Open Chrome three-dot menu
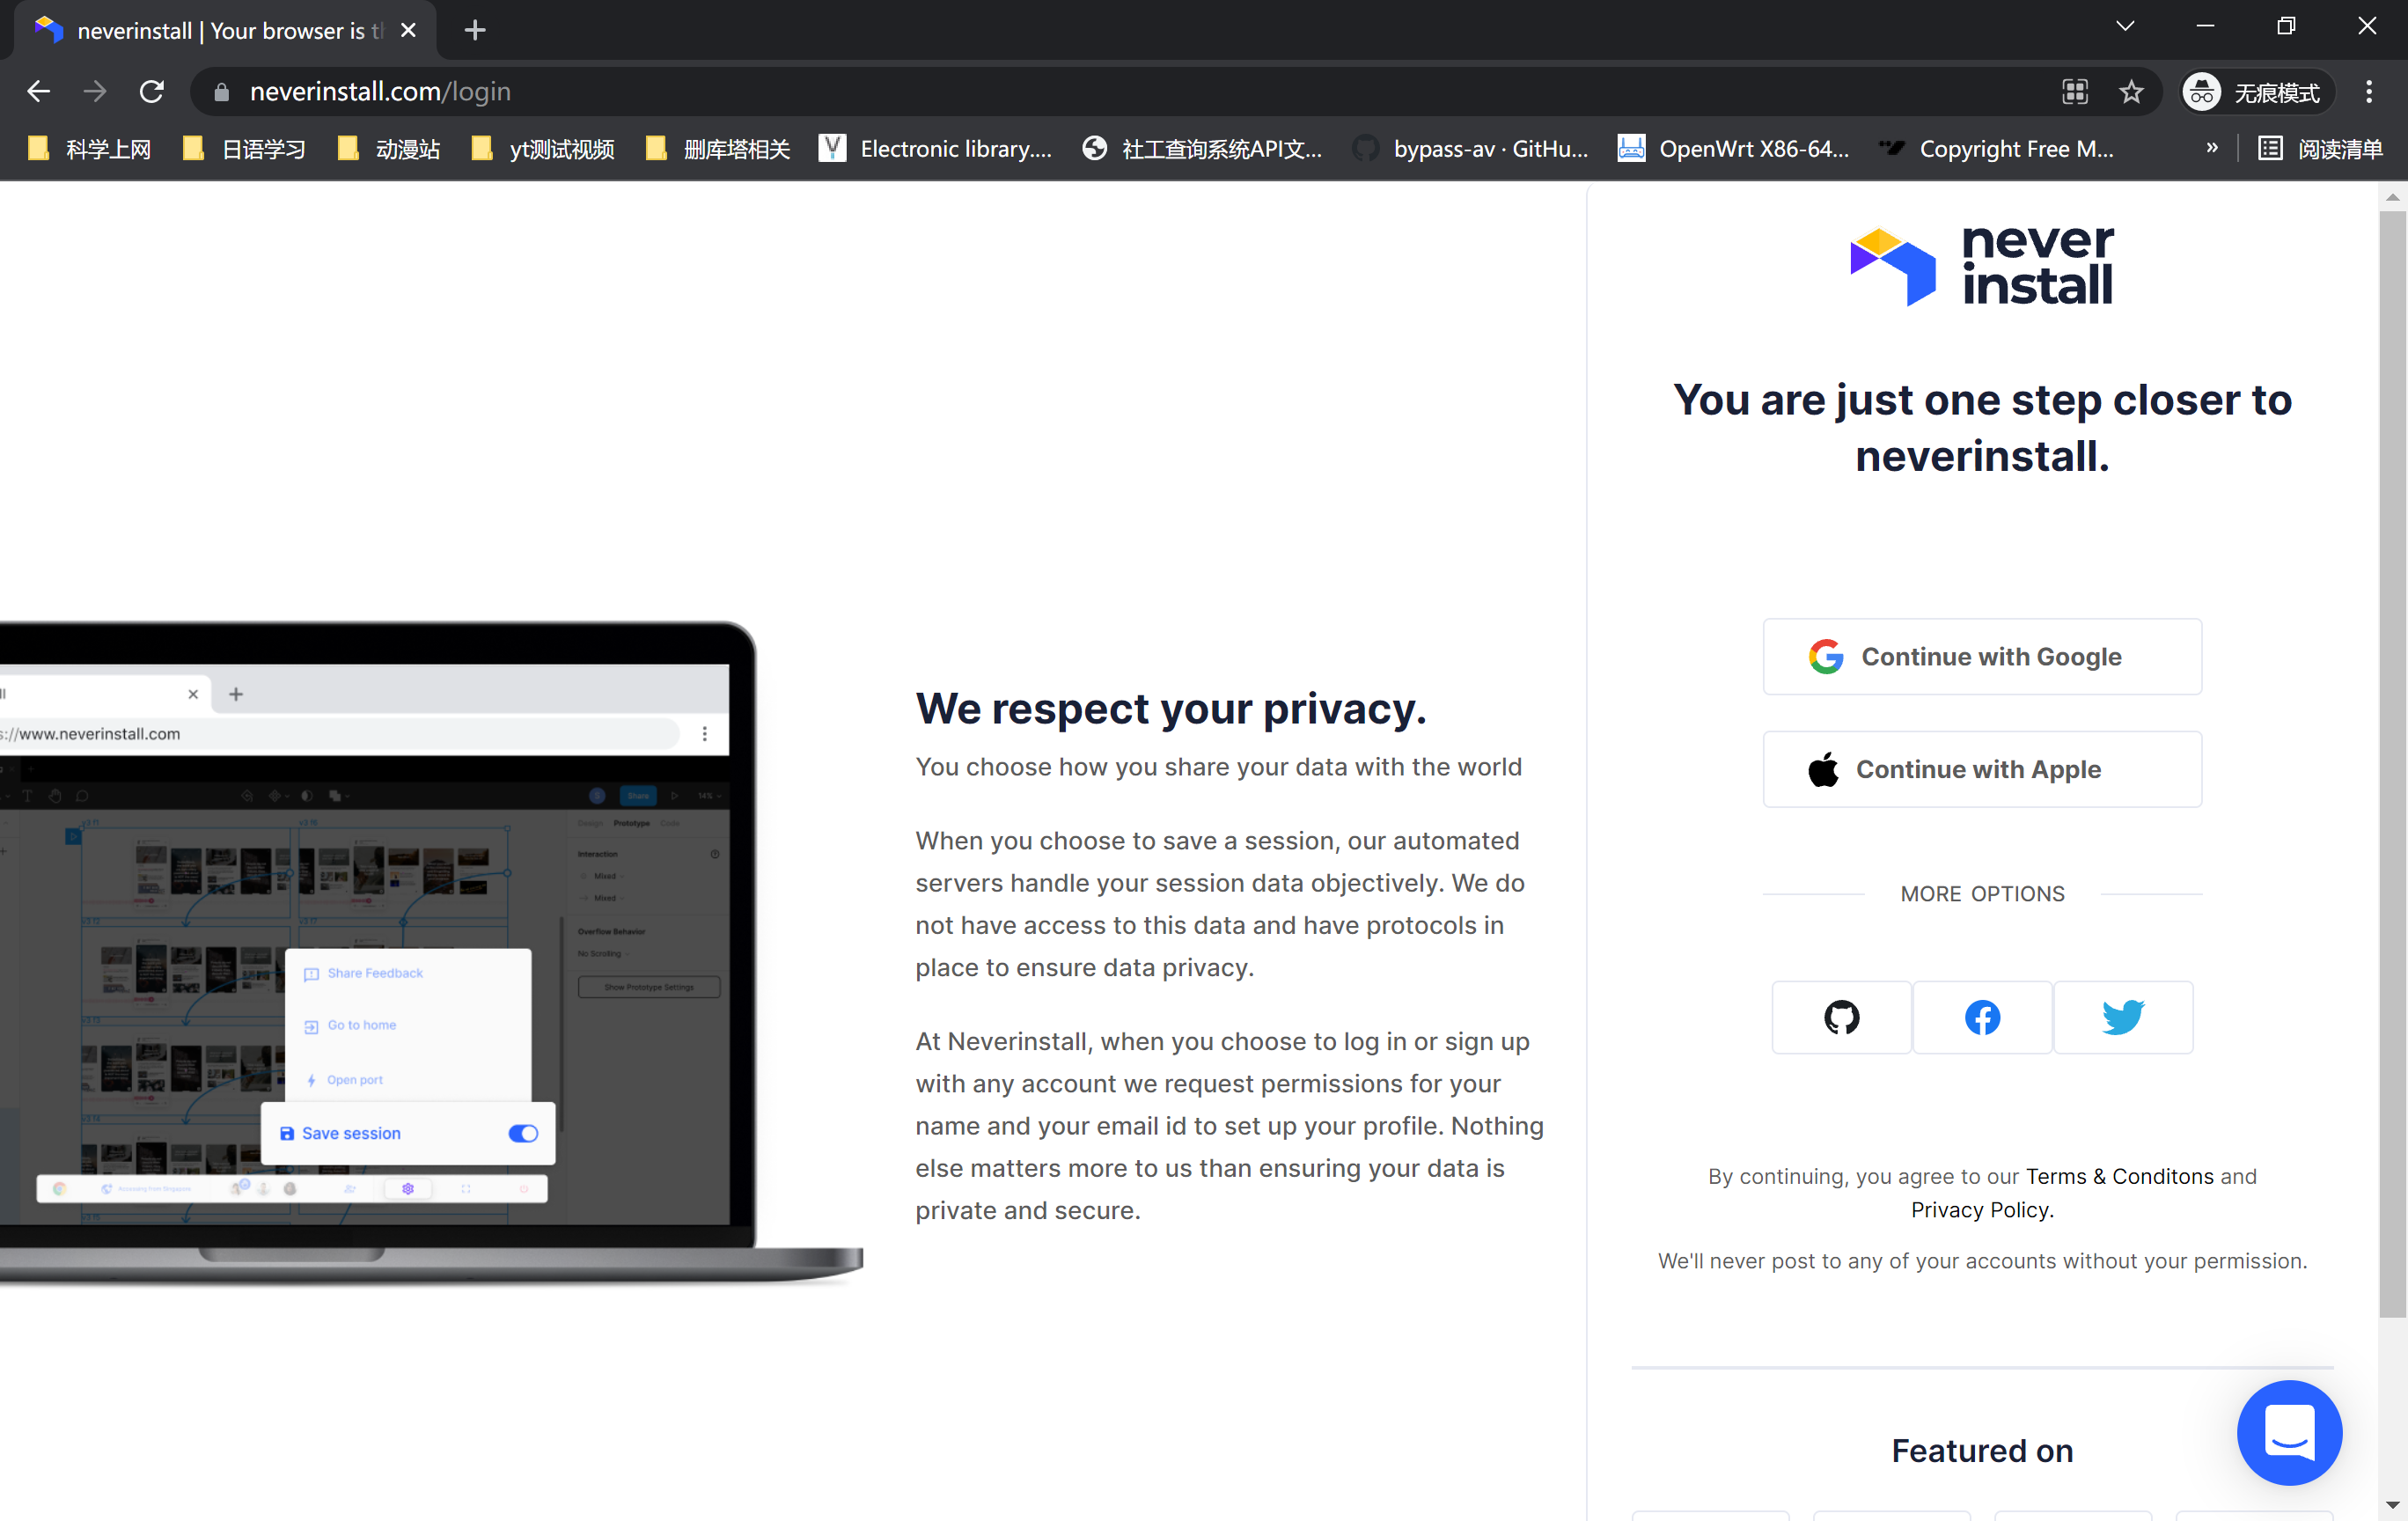This screenshot has width=2408, height=1521. [x=2368, y=92]
